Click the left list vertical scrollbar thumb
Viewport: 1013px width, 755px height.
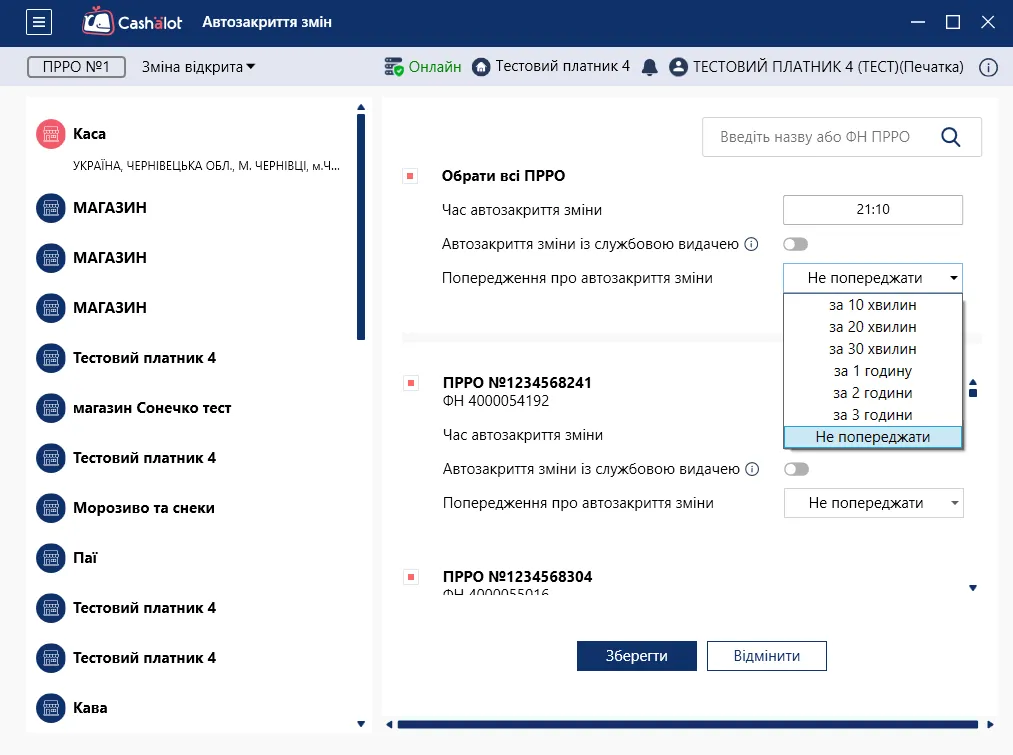[x=361, y=227]
